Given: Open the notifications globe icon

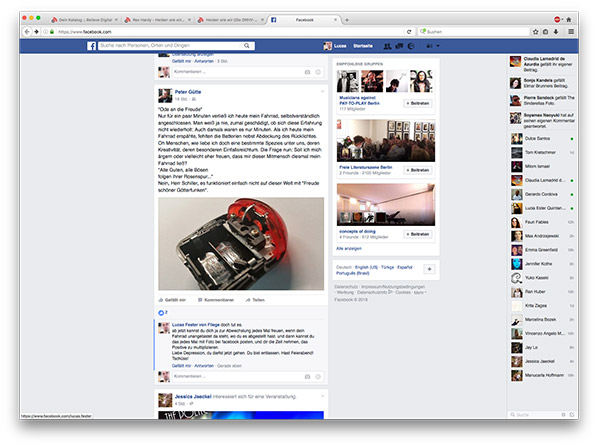Looking at the screenshot, I should (411, 46).
